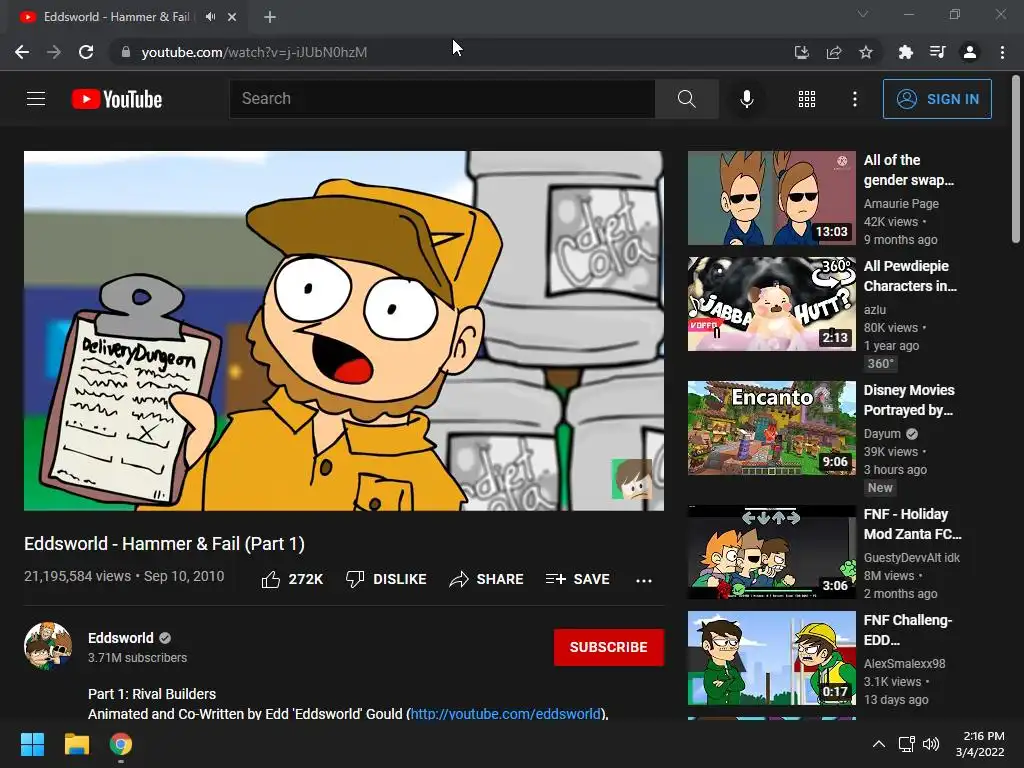Screen dimensions: 1024x768
Task: Click the SIGN IN button
Action: (937, 99)
